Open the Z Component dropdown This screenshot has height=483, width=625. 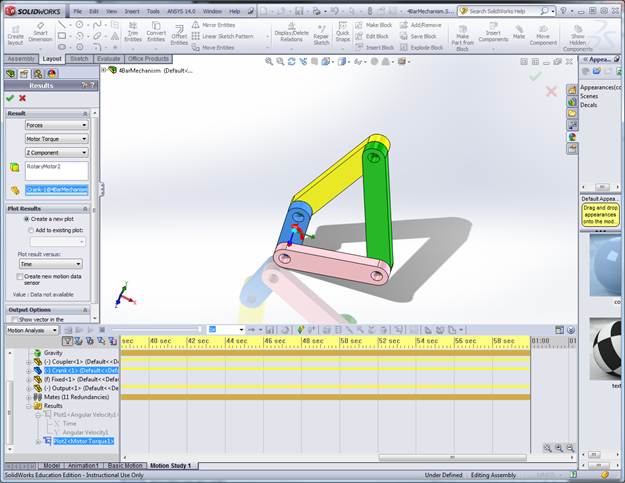point(56,153)
